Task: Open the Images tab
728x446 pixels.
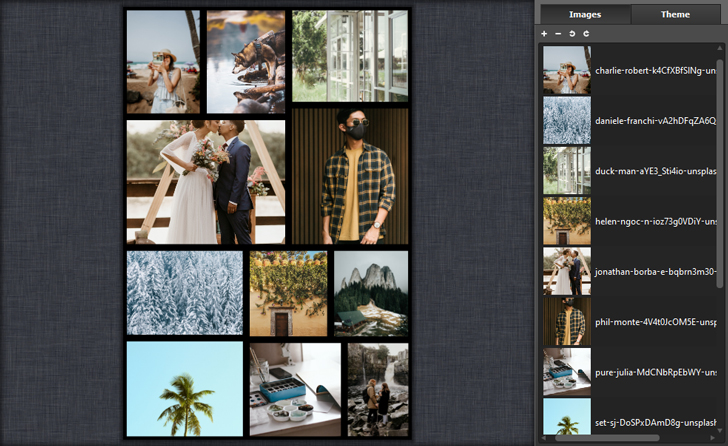Action: pyautogui.click(x=585, y=15)
